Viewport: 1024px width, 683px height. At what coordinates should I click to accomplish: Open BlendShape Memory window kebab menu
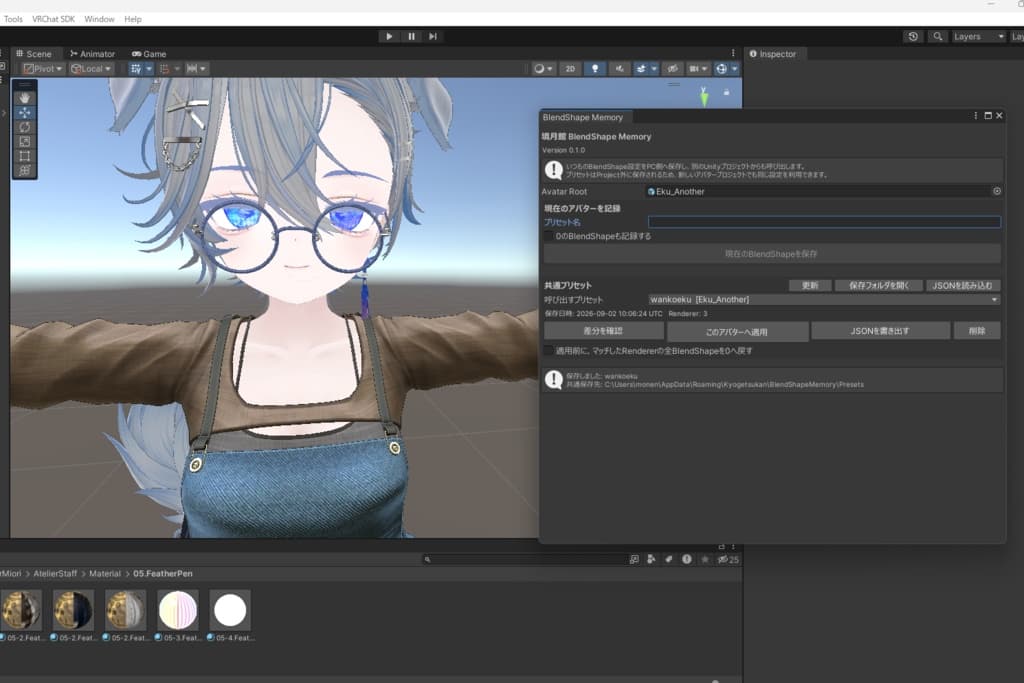click(976, 116)
